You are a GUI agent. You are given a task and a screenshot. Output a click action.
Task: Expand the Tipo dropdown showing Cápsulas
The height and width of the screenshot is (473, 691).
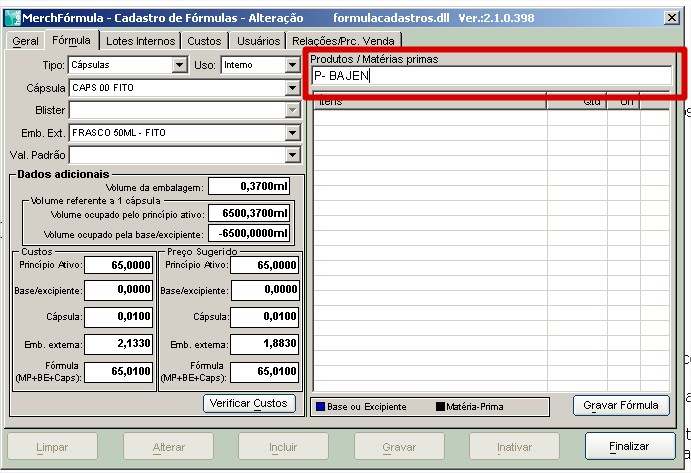point(180,65)
